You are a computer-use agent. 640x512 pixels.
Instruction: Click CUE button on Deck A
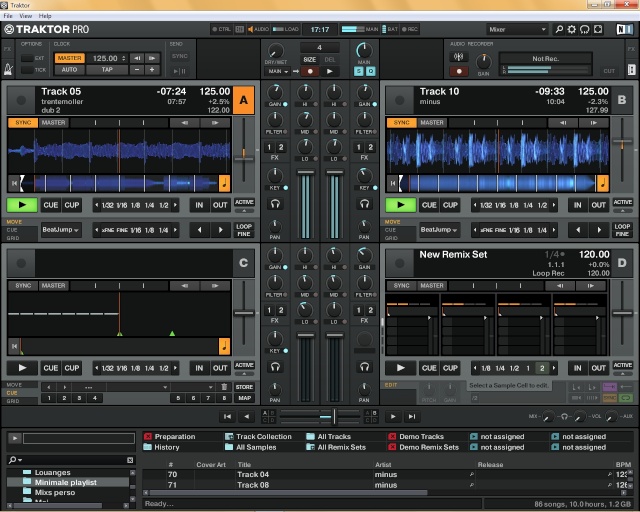point(51,205)
